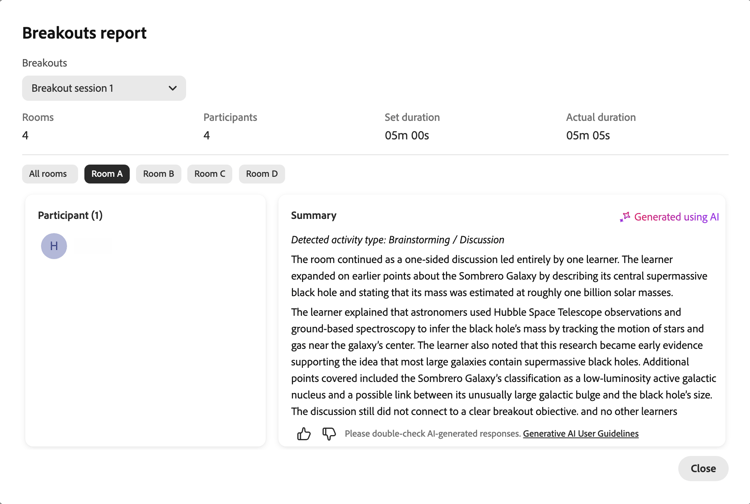This screenshot has width=750, height=504.
Task: Open the Generative AI User Guidelines link
Action: coord(581,434)
